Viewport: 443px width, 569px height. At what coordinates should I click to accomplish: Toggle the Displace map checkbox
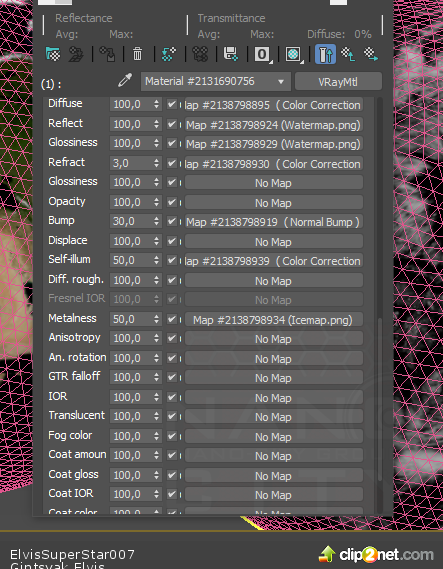click(172, 241)
